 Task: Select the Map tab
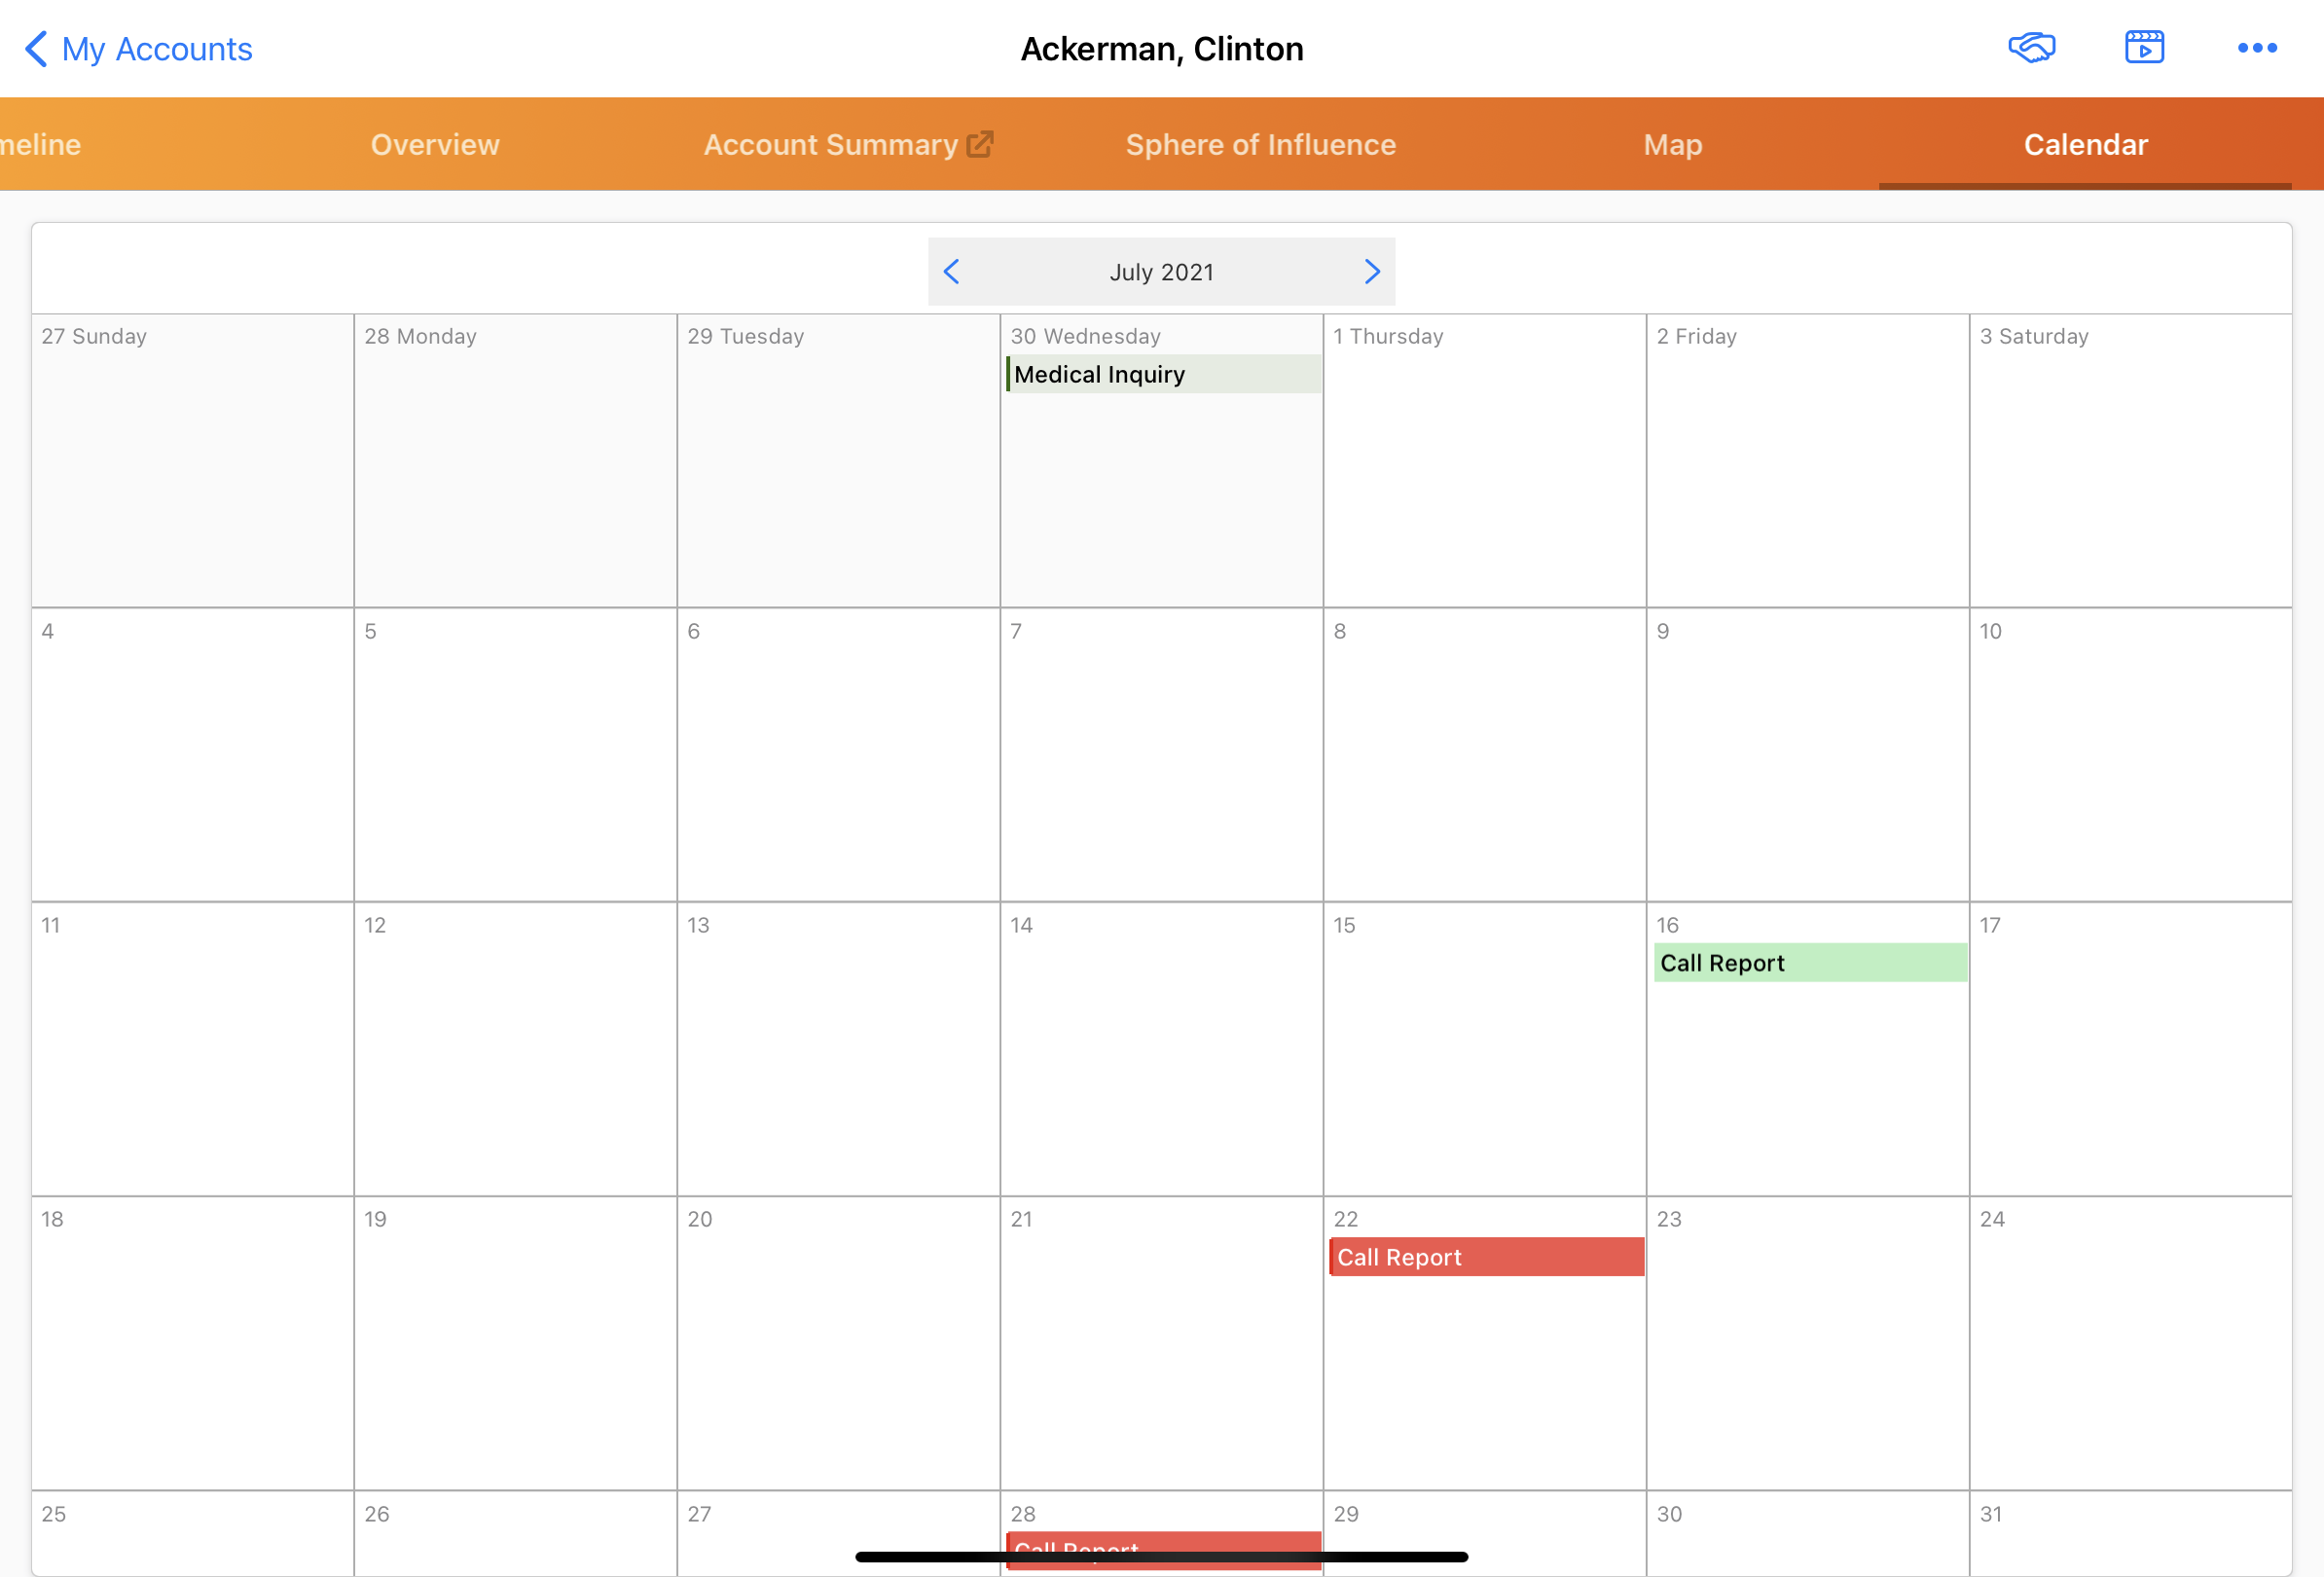click(x=1672, y=145)
